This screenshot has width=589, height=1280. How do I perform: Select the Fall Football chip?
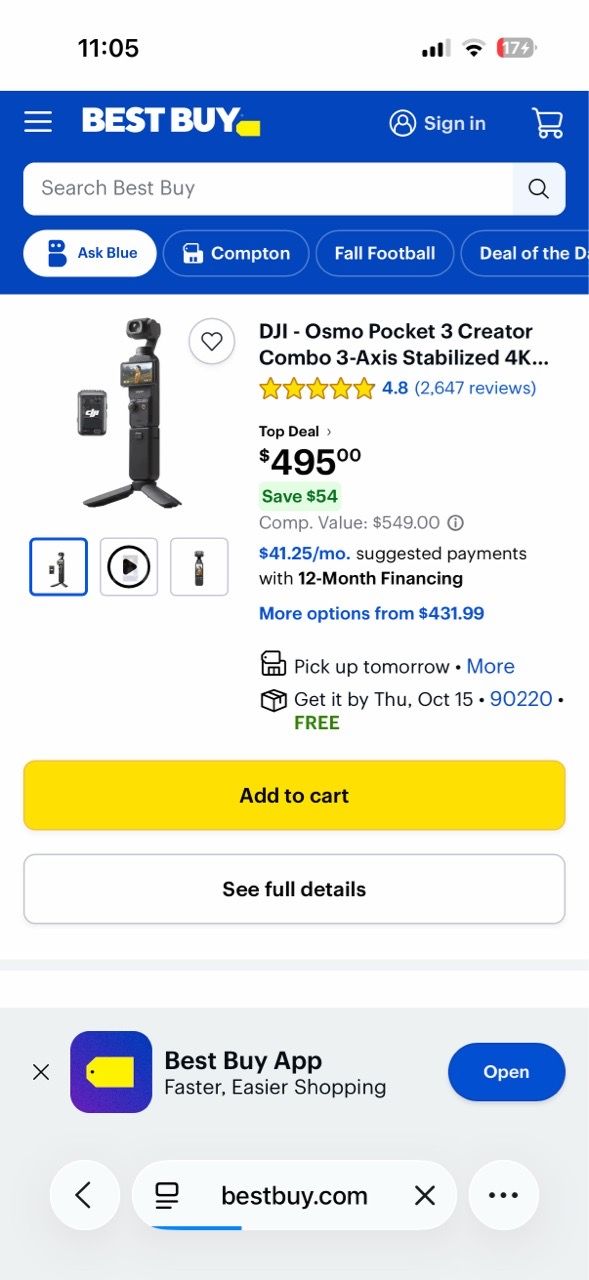[385, 253]
